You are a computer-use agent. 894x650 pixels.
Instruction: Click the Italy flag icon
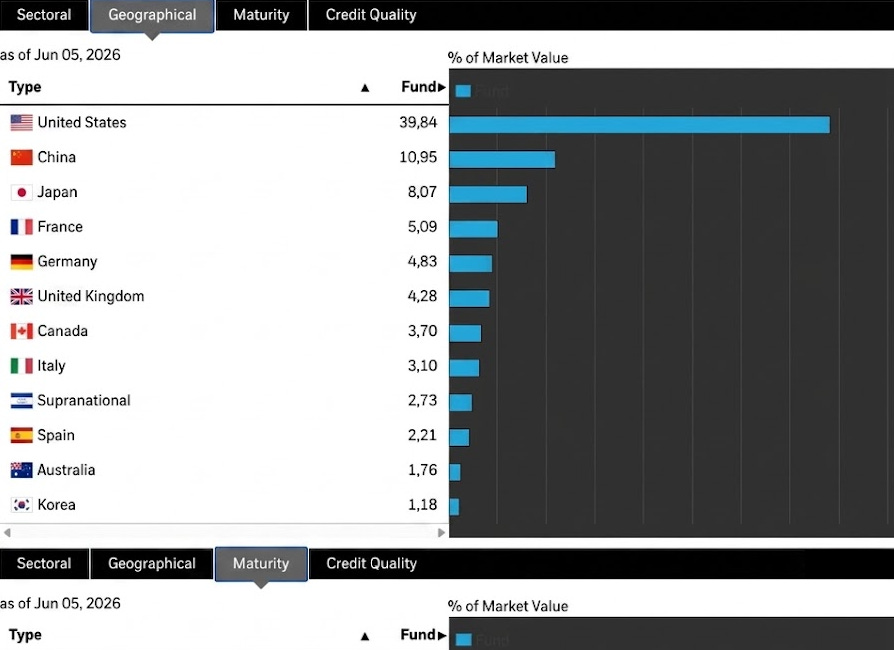tap(22, 366)
